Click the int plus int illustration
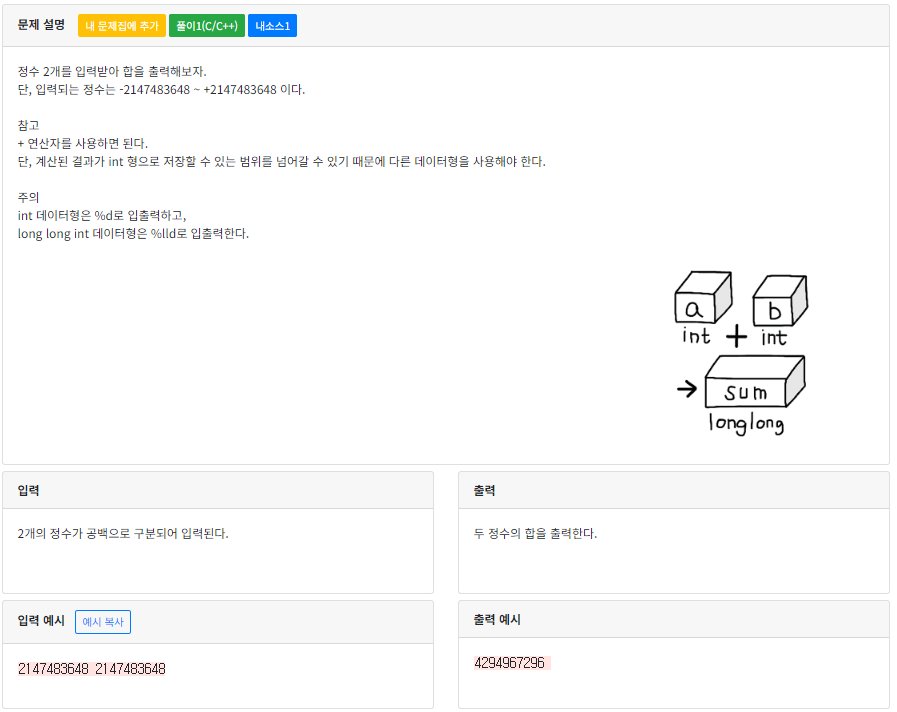This screenshot has height=712, width=897. [x=740, y=305]
